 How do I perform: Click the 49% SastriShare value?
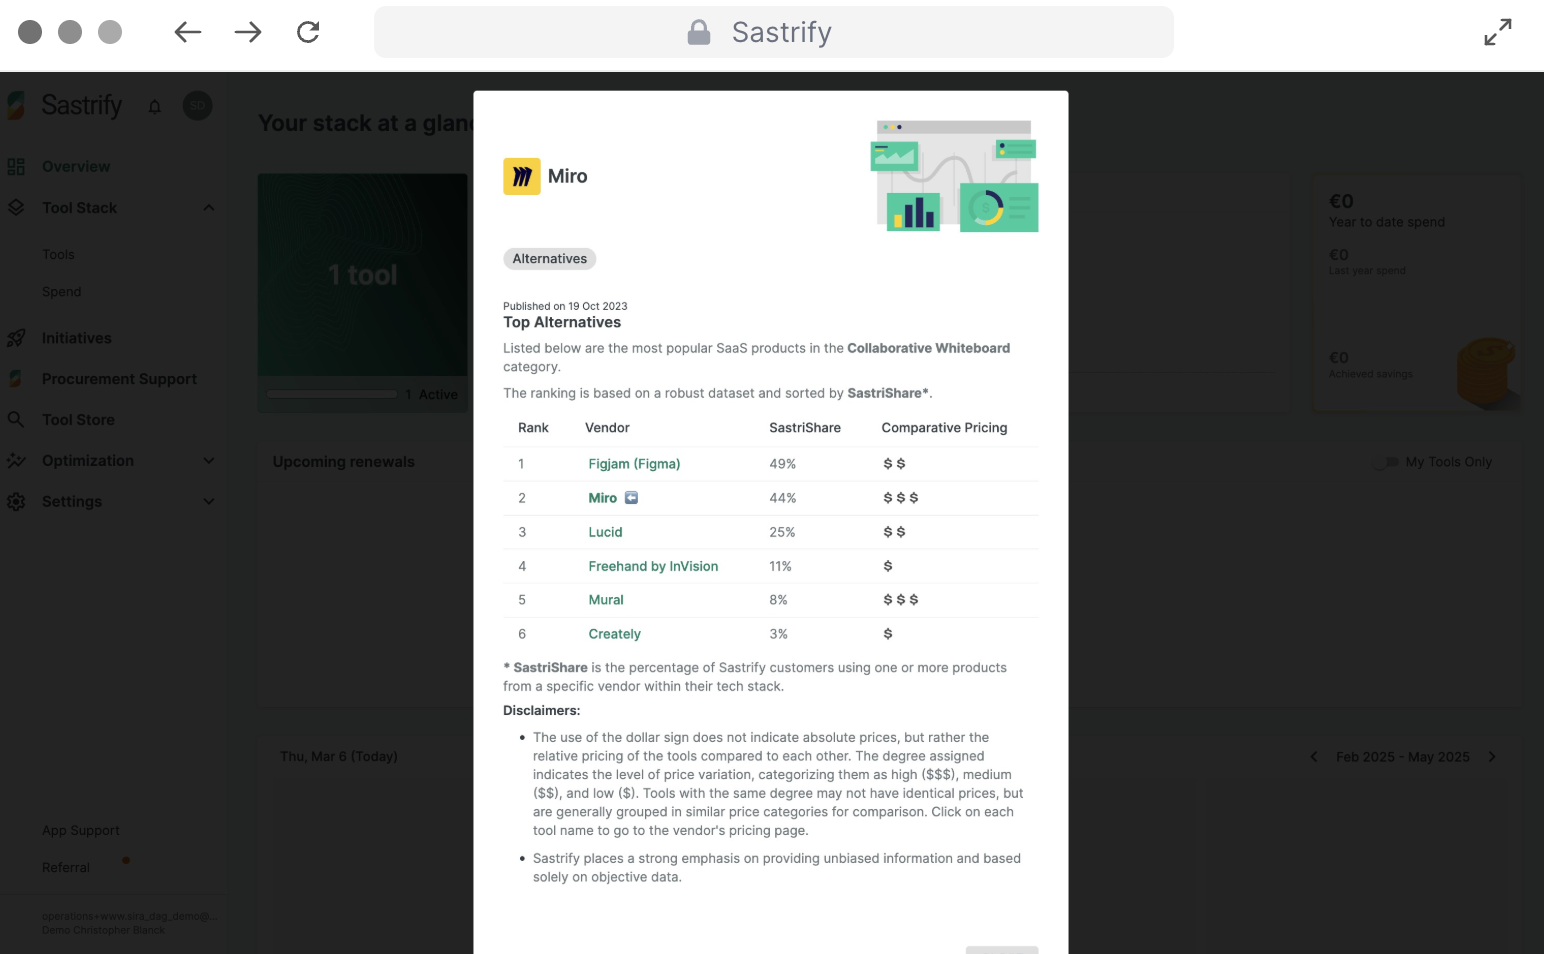coord(782,464)
